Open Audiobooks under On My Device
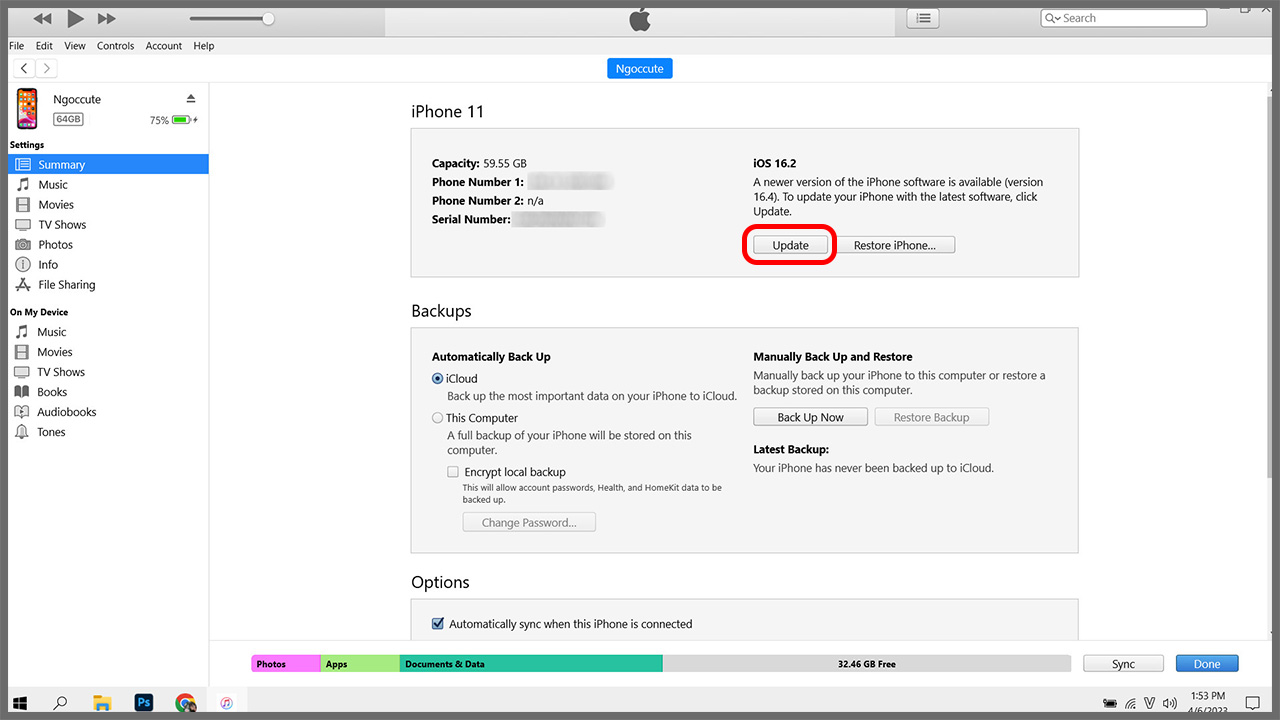1280x720 pixels. [x=66, y=412]
